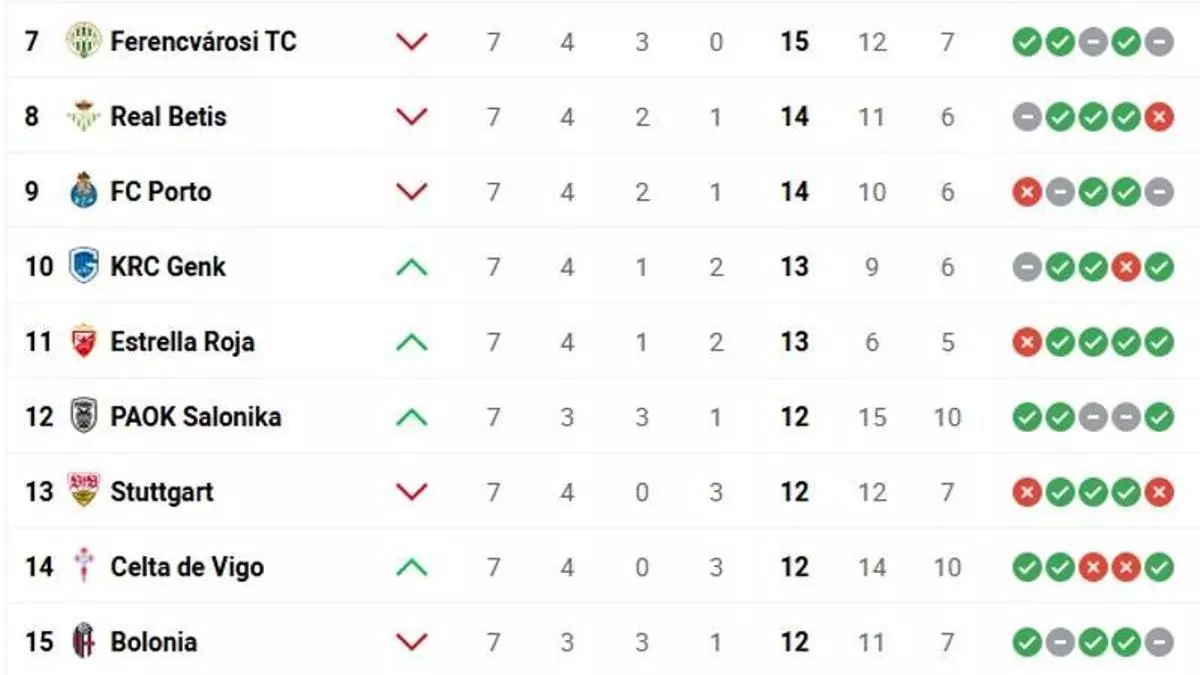Click the first green win icon in Ferencvárosi's form
Screen dimensions: 1200x675
[x=1027, y=41]
